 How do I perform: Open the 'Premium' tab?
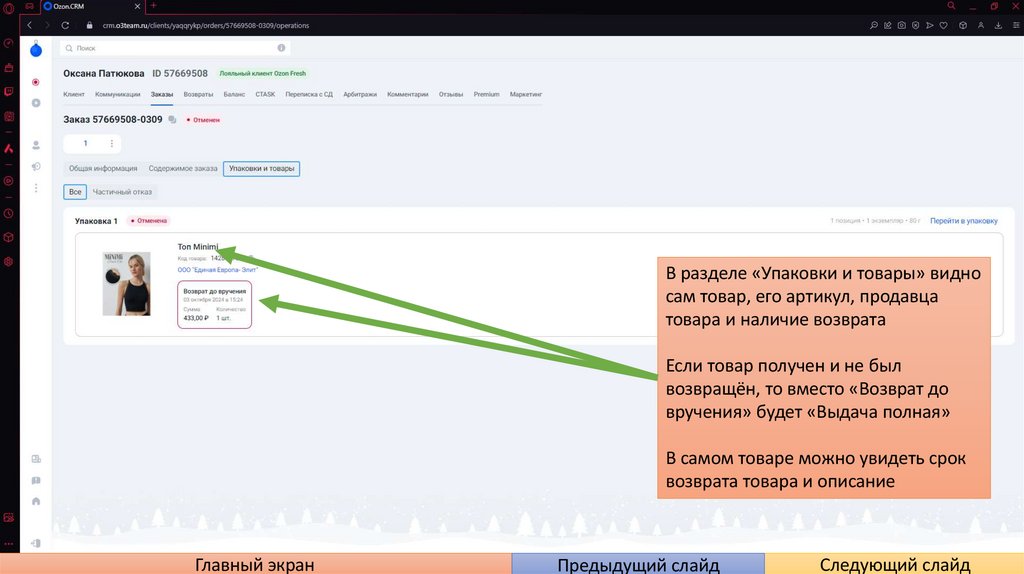[487, 94]
